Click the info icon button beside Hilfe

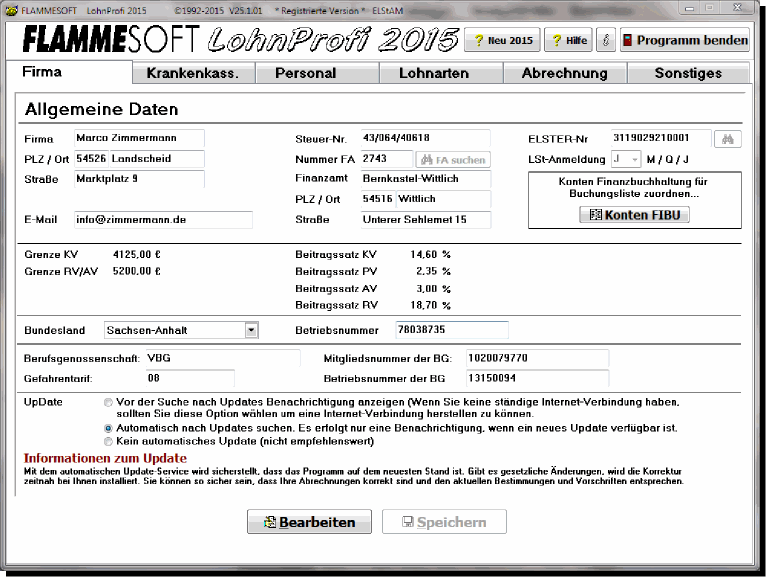coord(606,40)
